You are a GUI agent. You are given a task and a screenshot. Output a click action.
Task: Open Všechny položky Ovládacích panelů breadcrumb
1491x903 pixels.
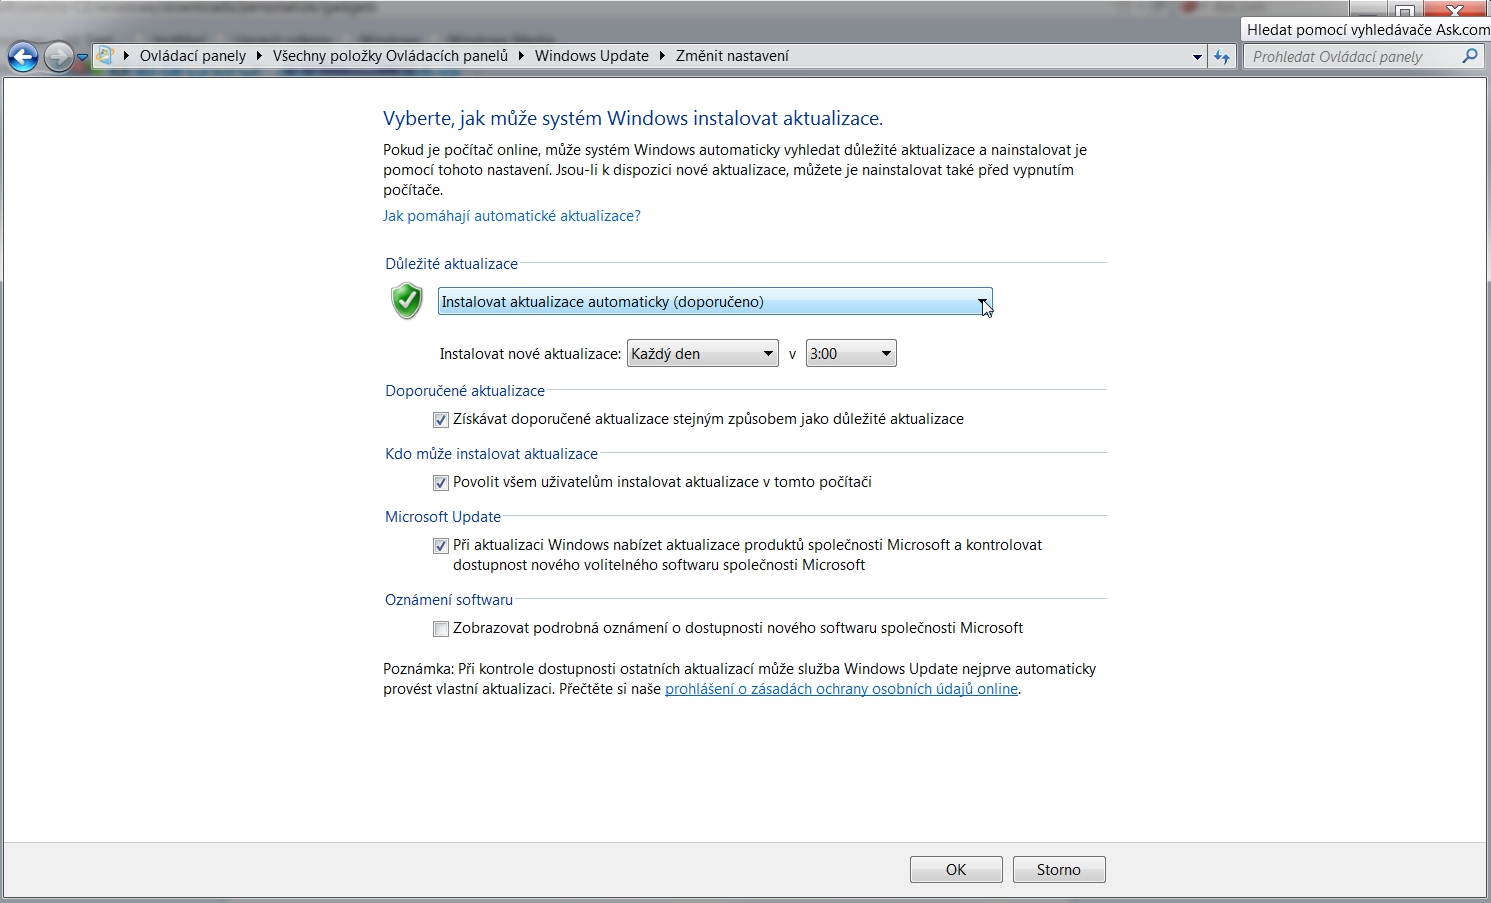[x=390, y=56]
